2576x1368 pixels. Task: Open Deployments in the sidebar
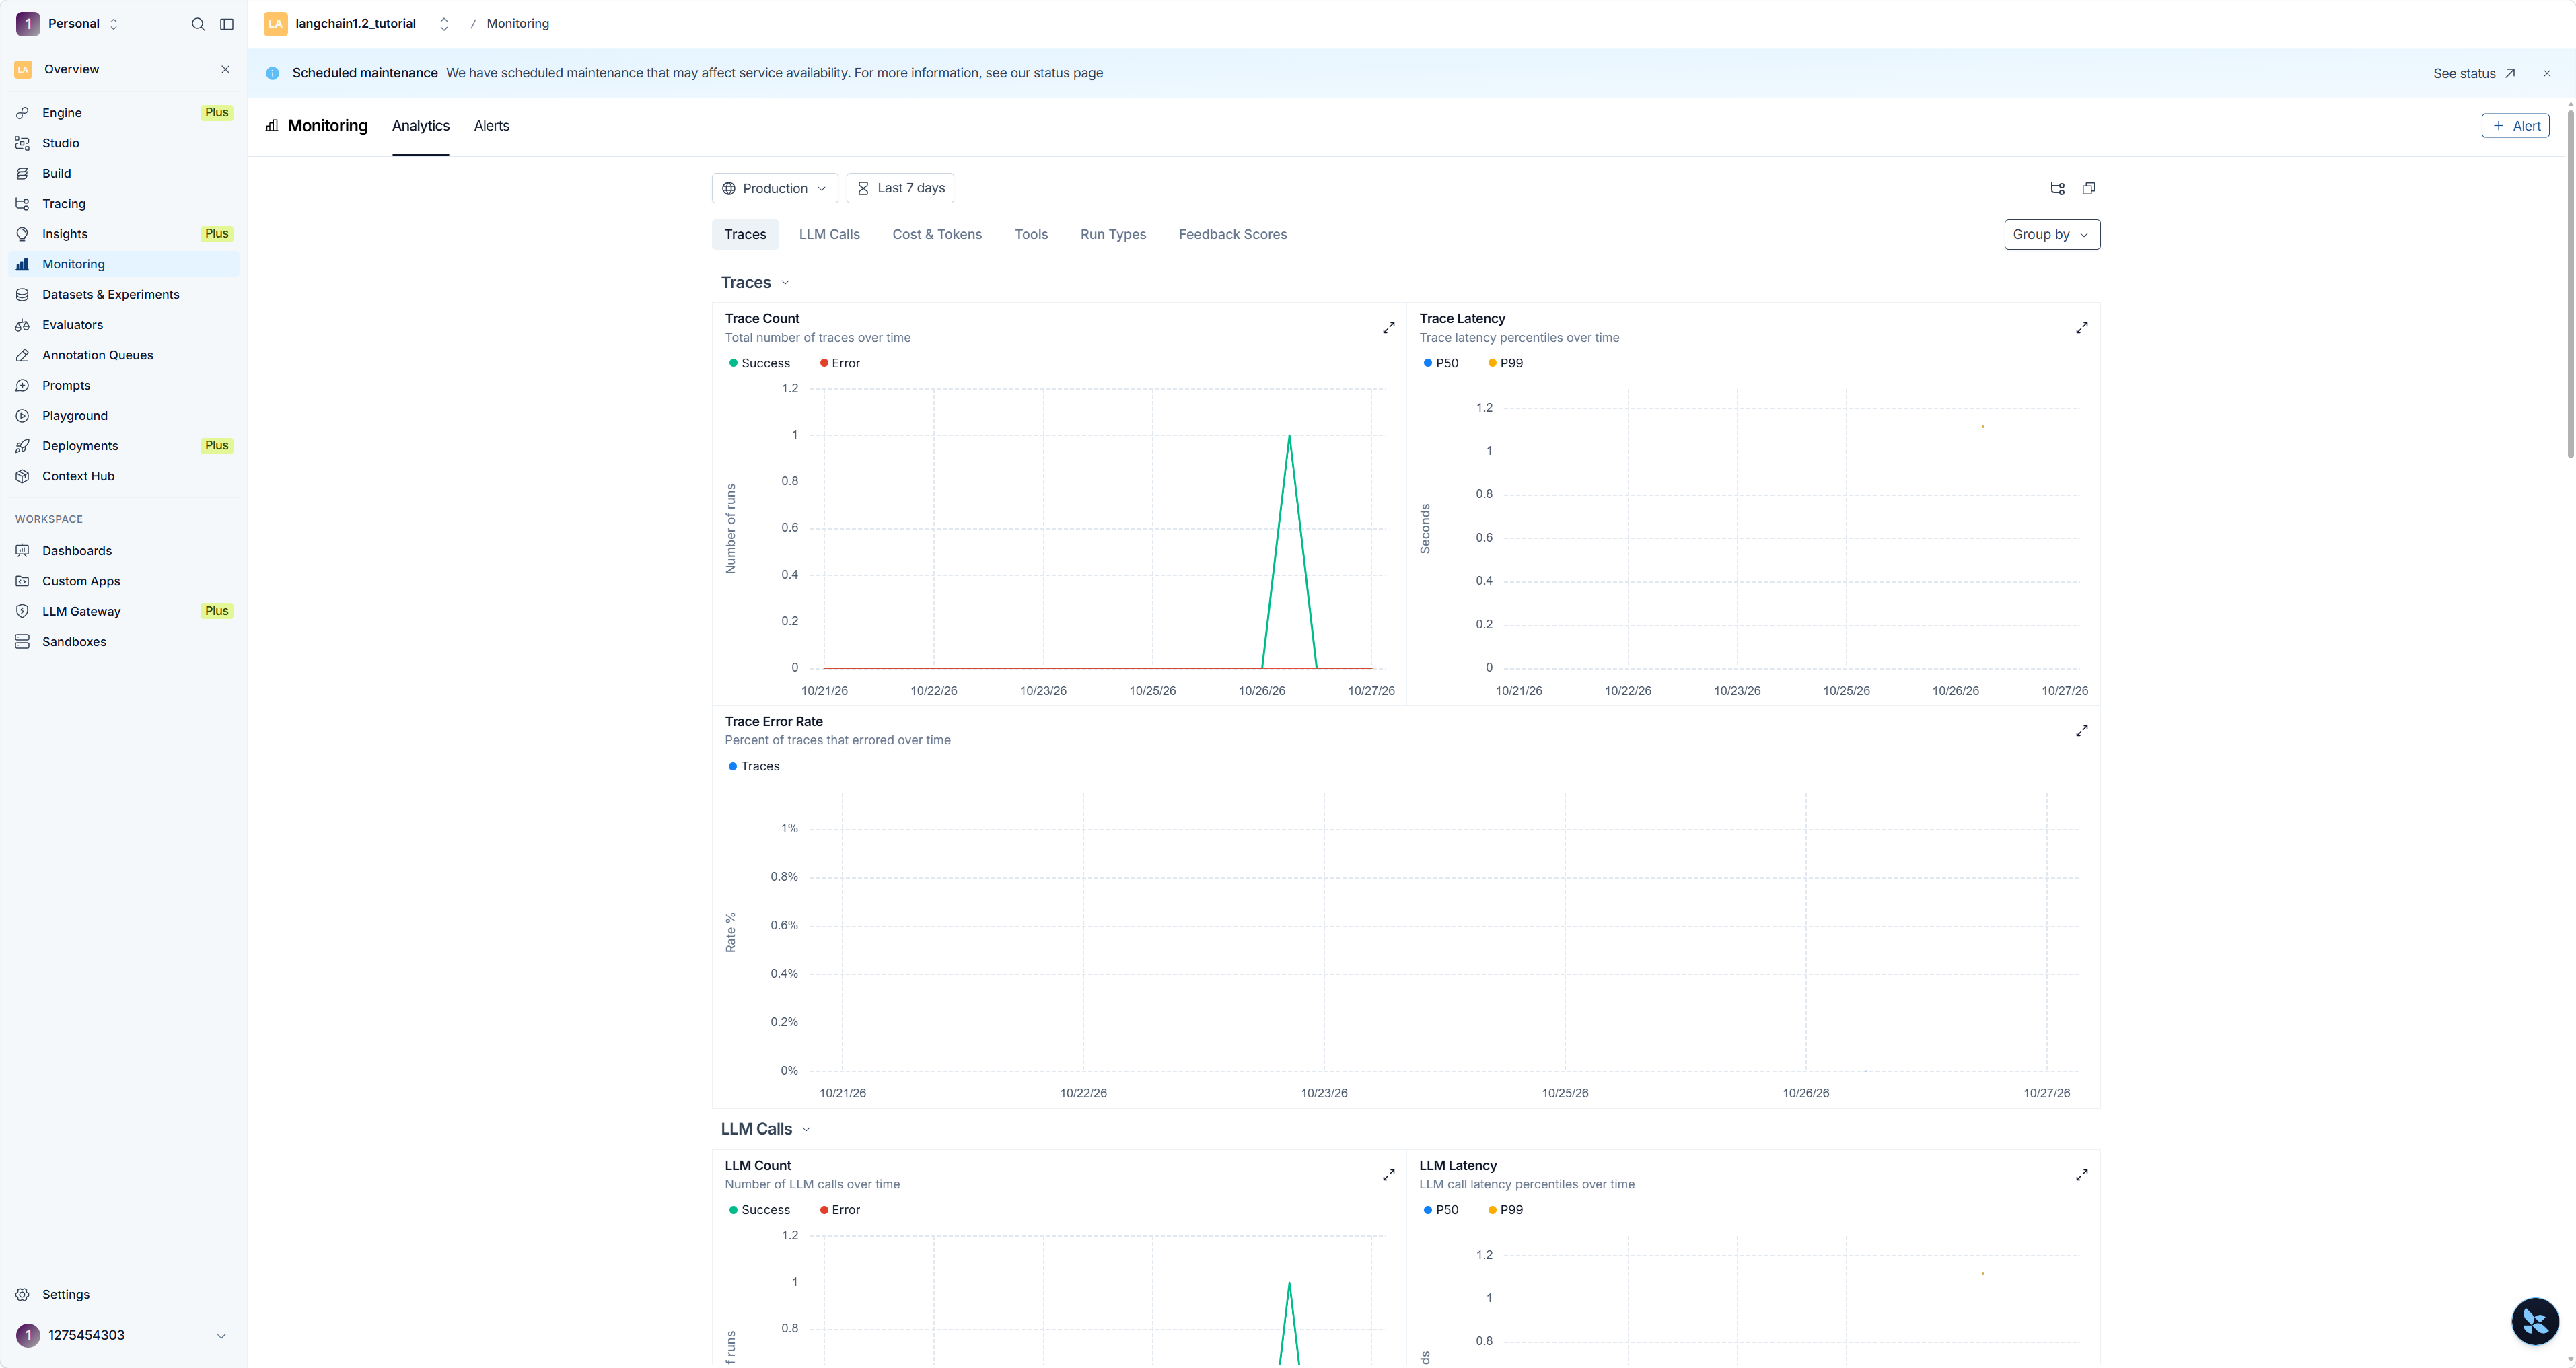pos(124,446)
